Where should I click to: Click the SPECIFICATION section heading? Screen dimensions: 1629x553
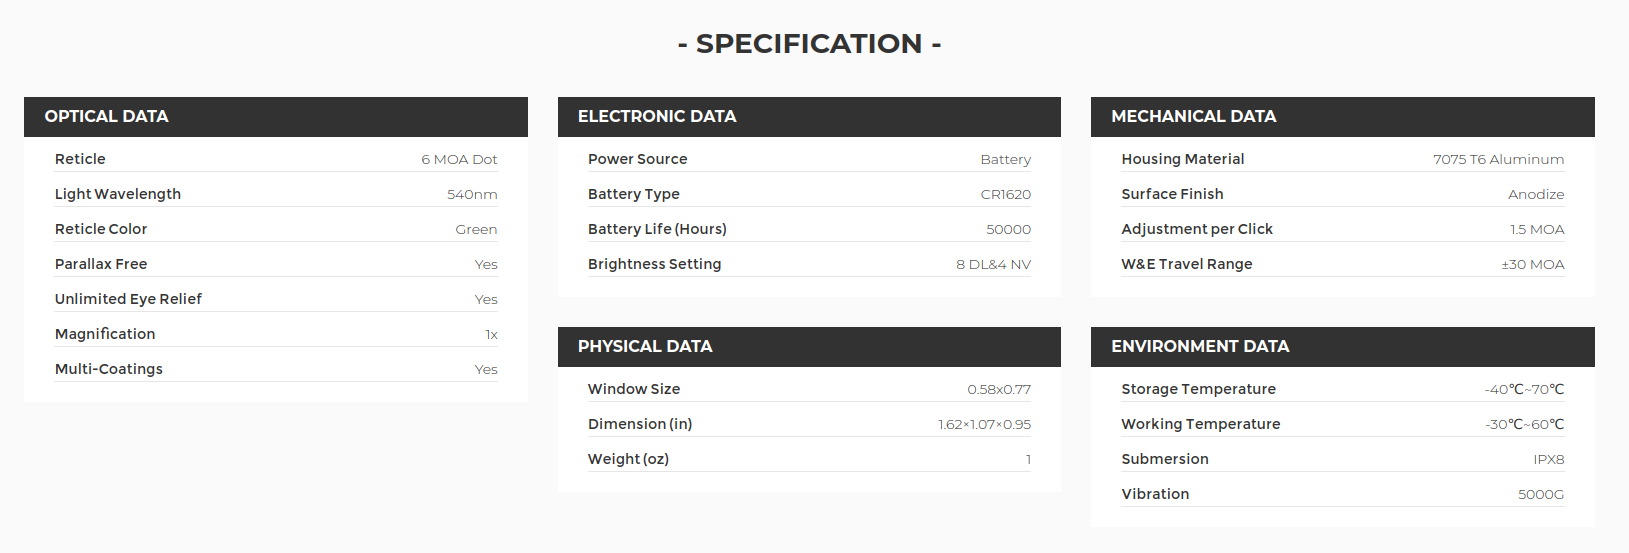click(809, 44)
